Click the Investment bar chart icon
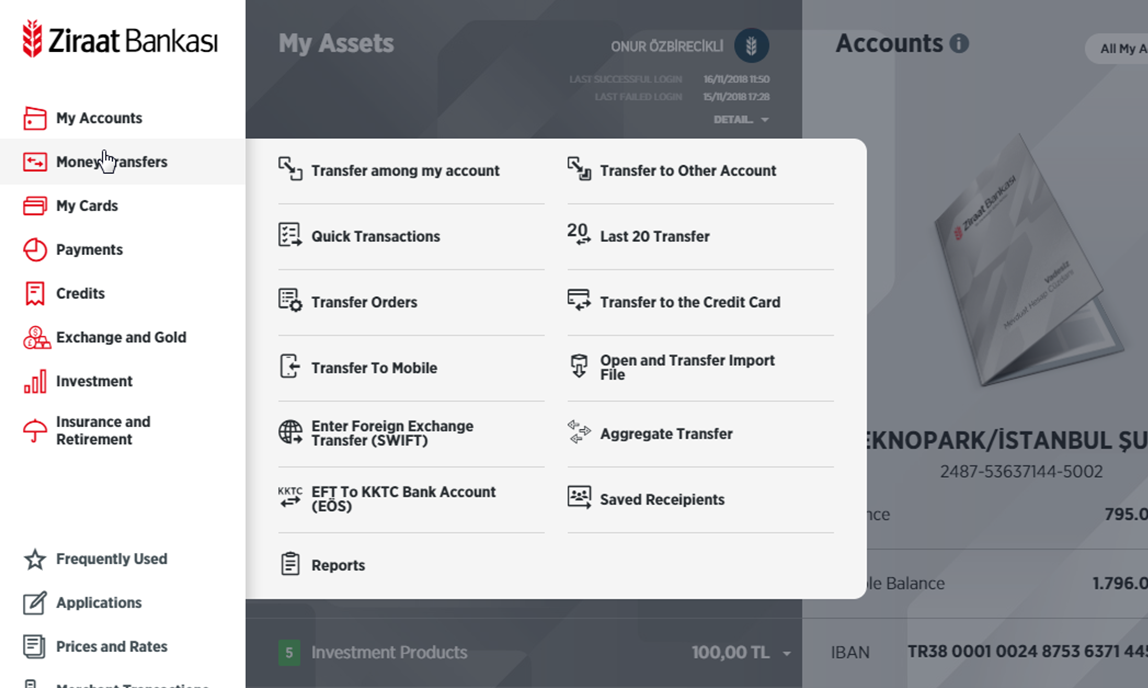Screen dimensions: 1148x688 (x=35, y=382)
